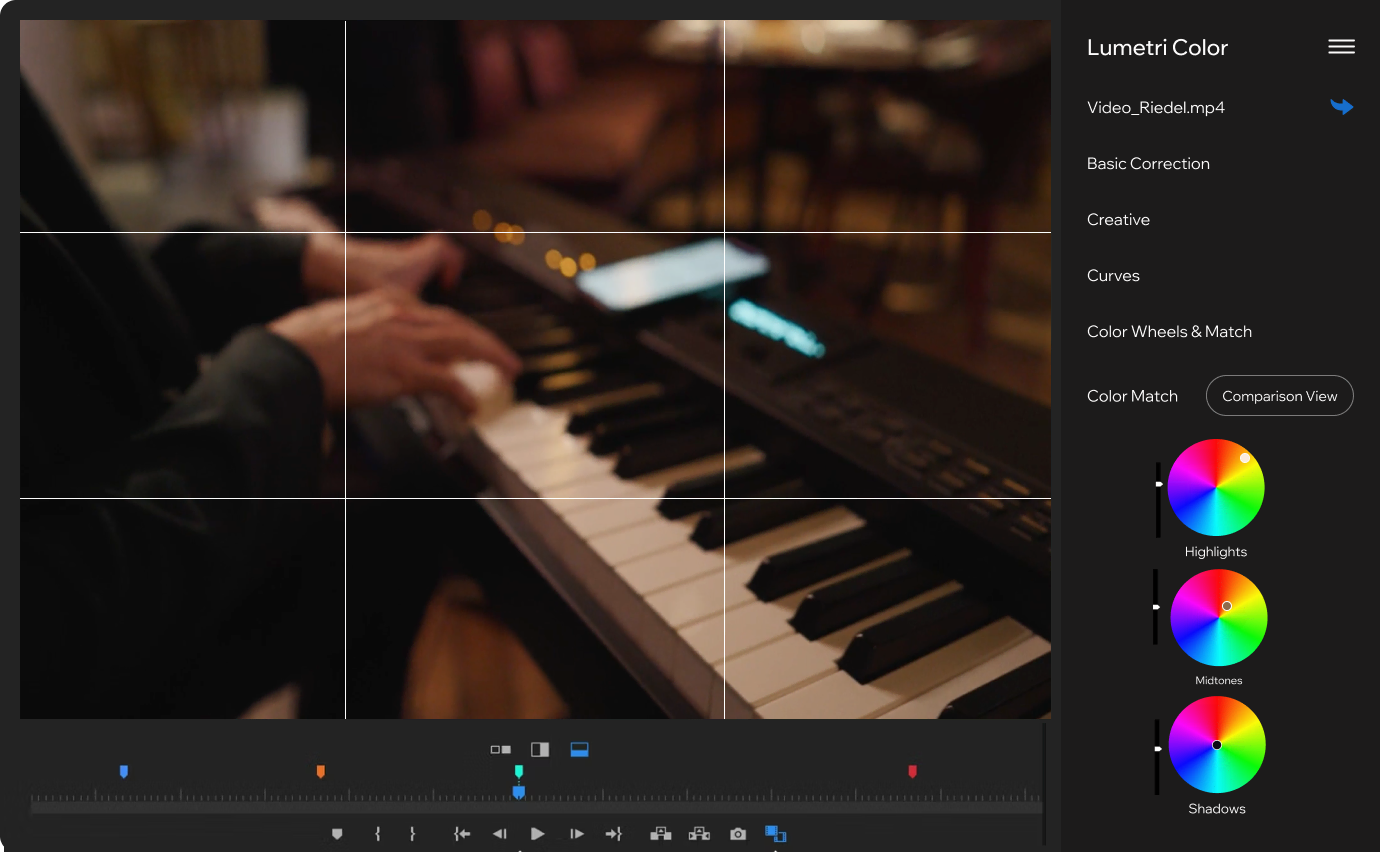This screenshot has height=852, width=1380.
Task: Click the blue playhead on the time ruler
Action: (x=518, y=792)
